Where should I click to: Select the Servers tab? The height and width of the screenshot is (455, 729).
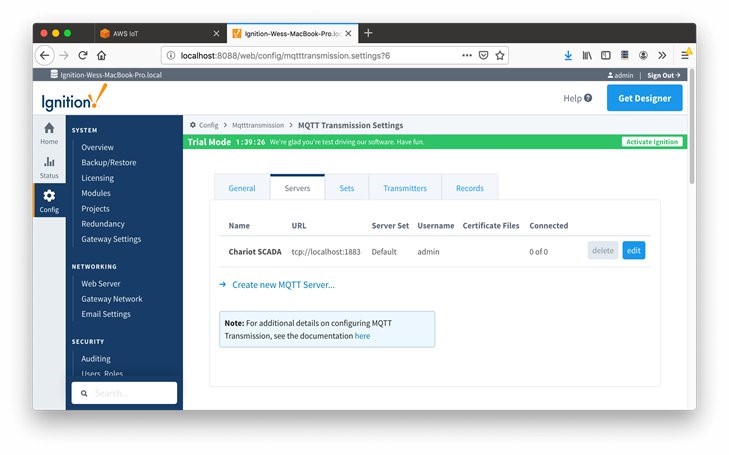point(297,188)
